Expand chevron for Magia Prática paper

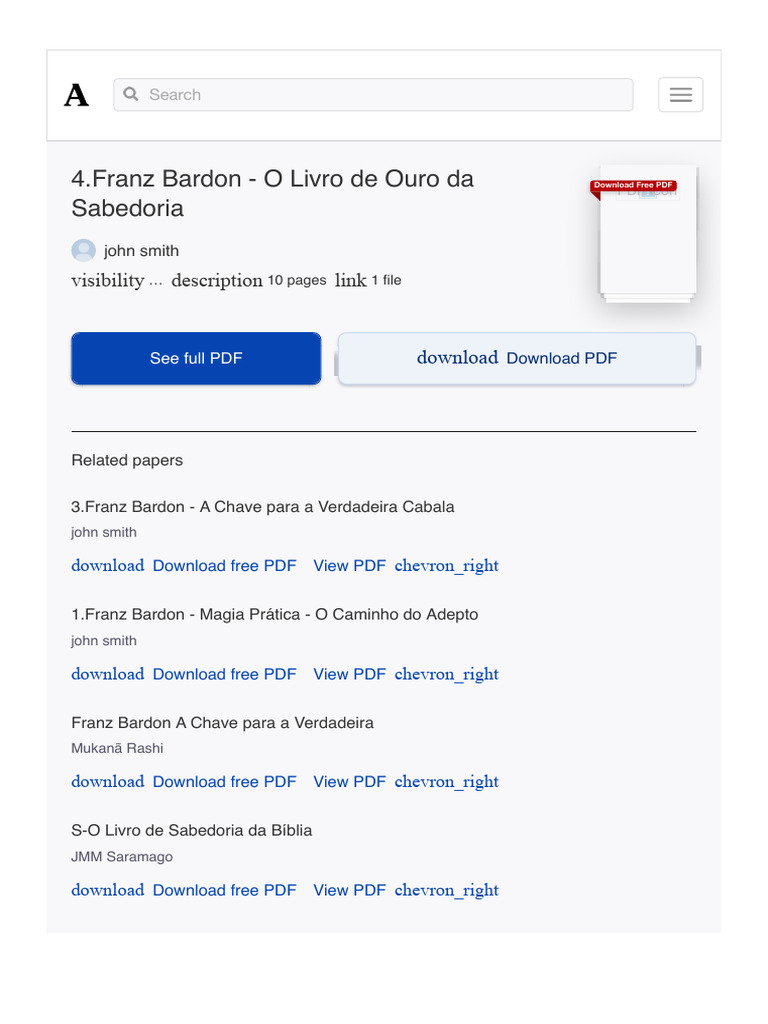[x=446, y=674]
